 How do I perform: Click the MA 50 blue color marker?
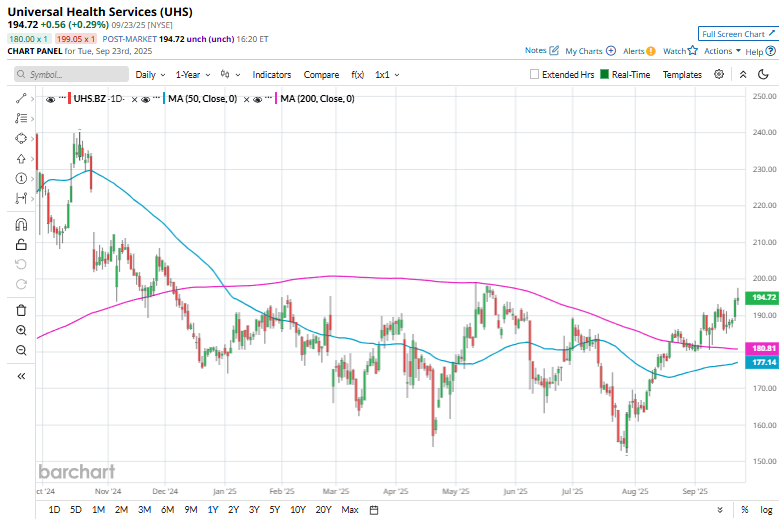click(x=164, y=98)
